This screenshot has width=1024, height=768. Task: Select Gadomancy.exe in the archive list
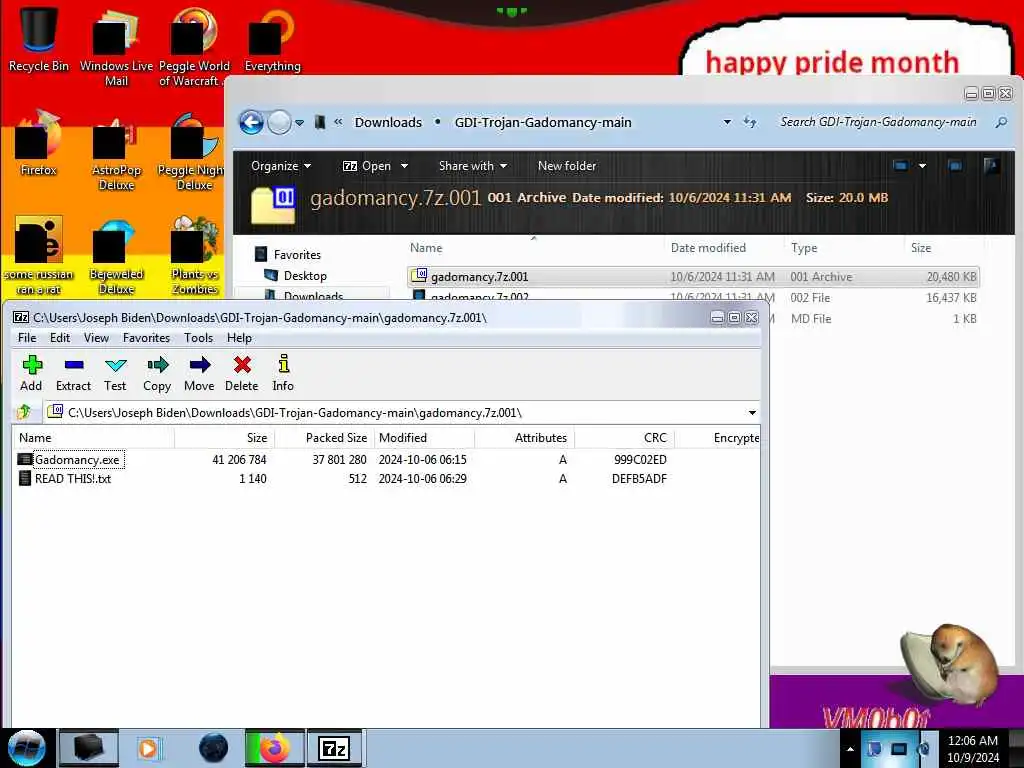click(x=77, y=460)
